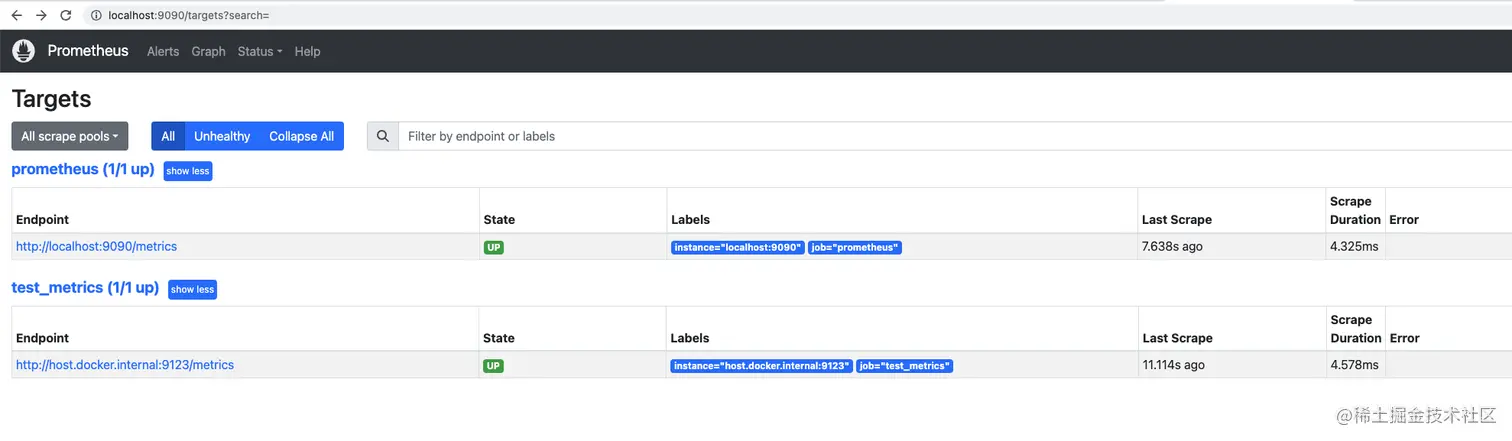Focus the Filter by endpoint or labels field

pos(955,136)
